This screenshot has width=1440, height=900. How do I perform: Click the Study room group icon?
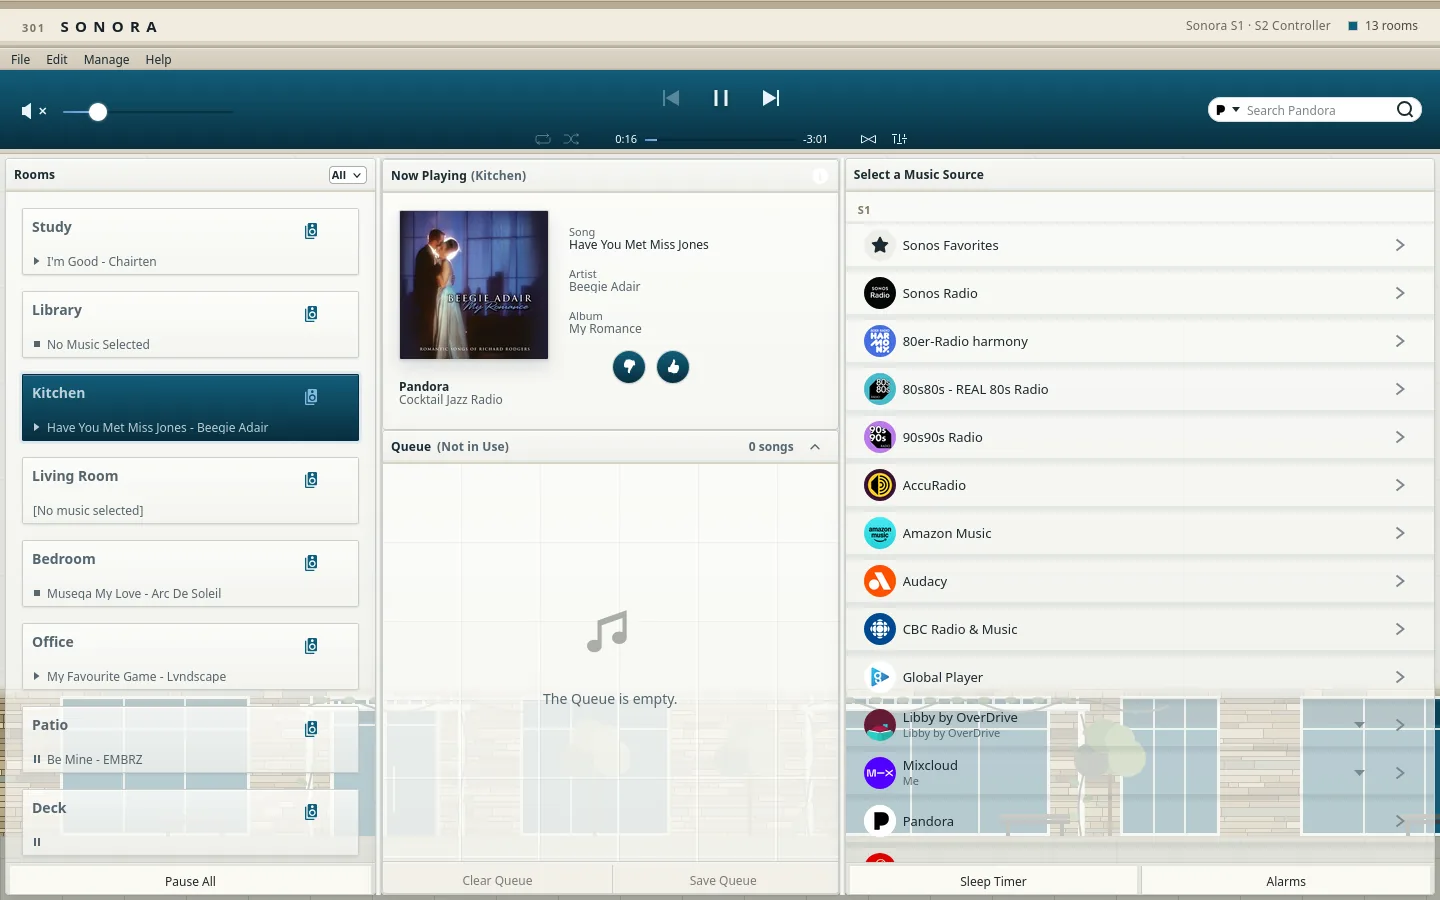point(311,231)
